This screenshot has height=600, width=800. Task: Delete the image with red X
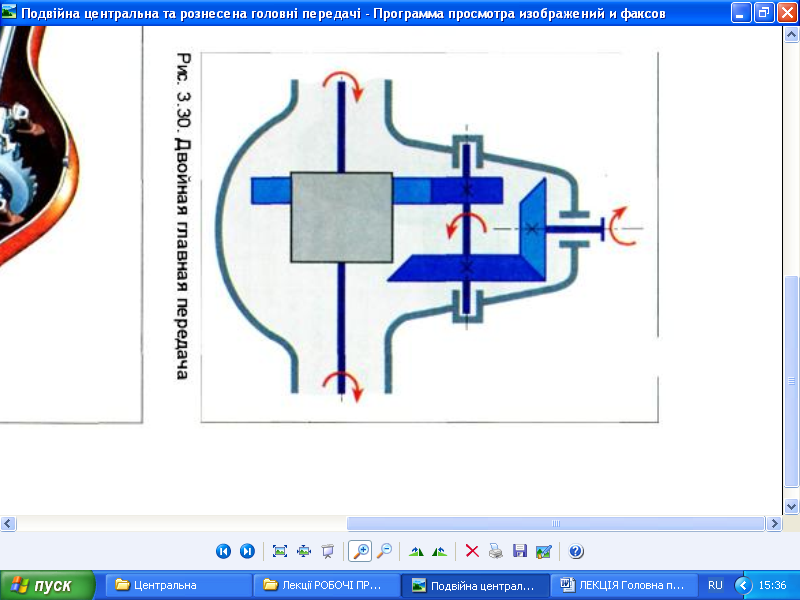(x=472, y=551)
